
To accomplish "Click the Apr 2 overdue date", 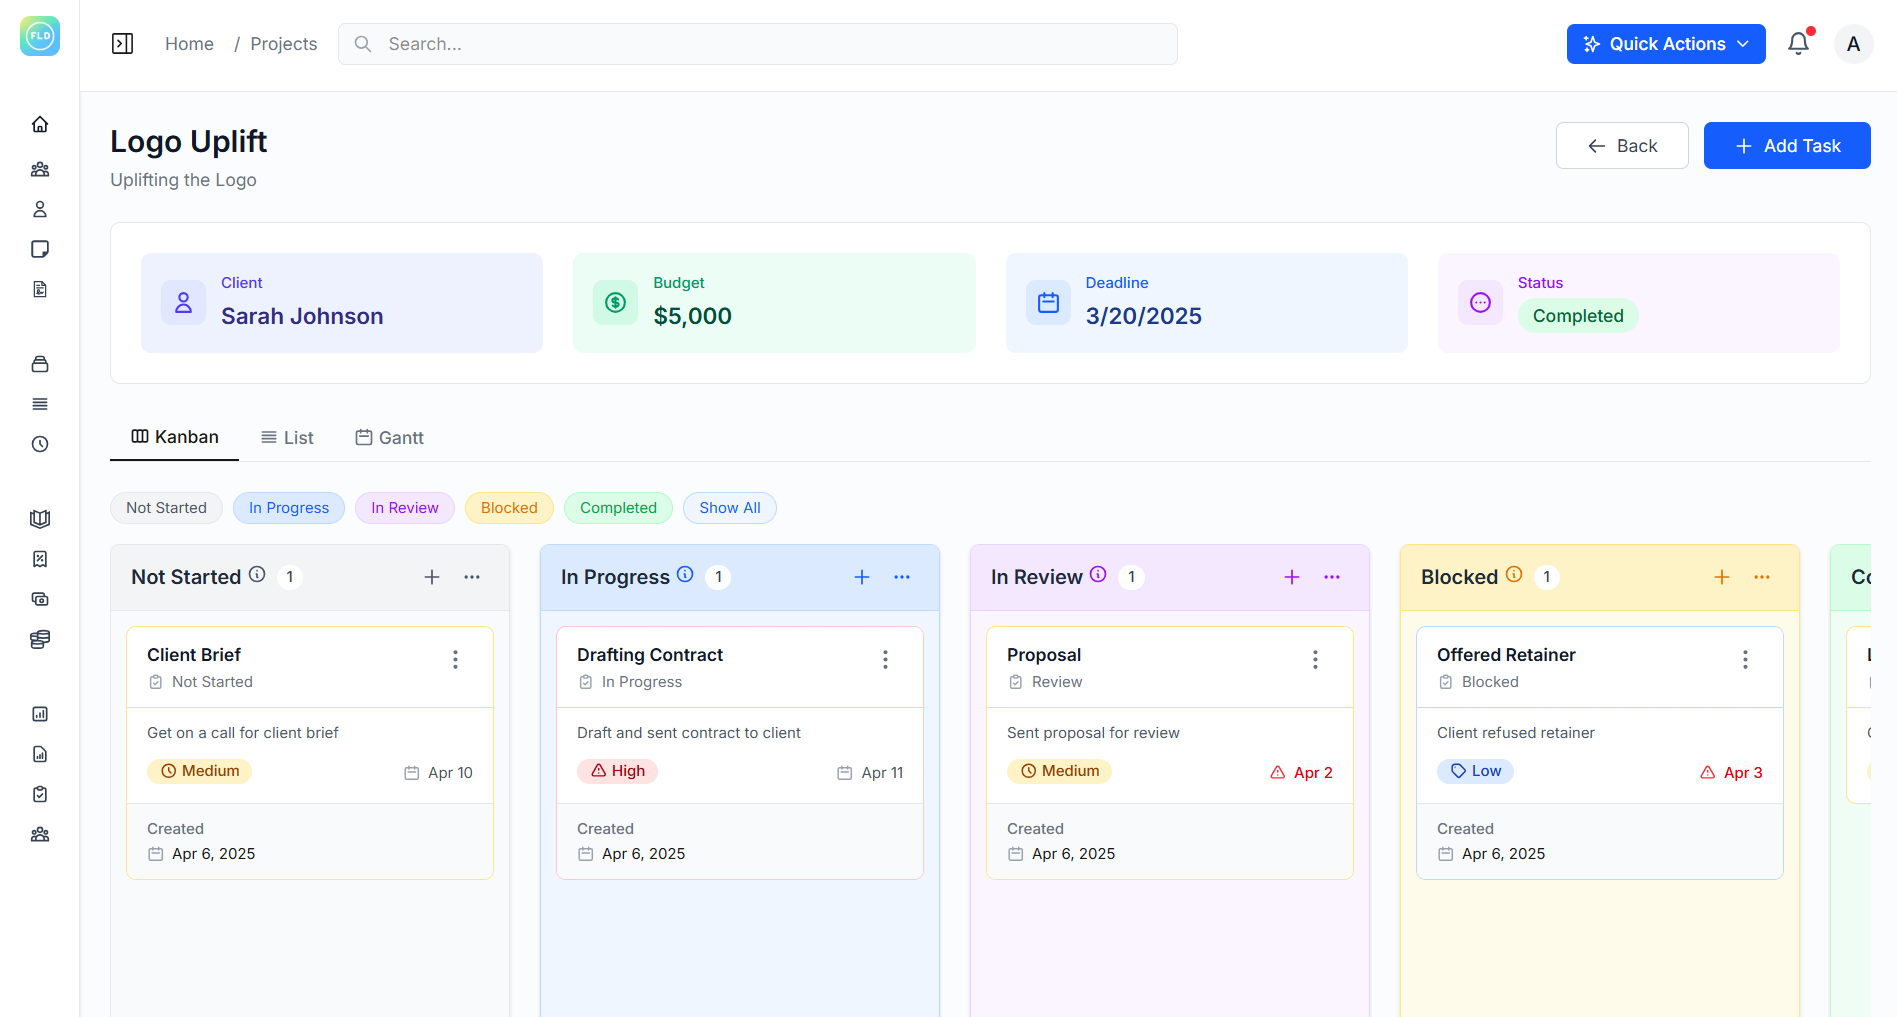I will pos(1301,773).
